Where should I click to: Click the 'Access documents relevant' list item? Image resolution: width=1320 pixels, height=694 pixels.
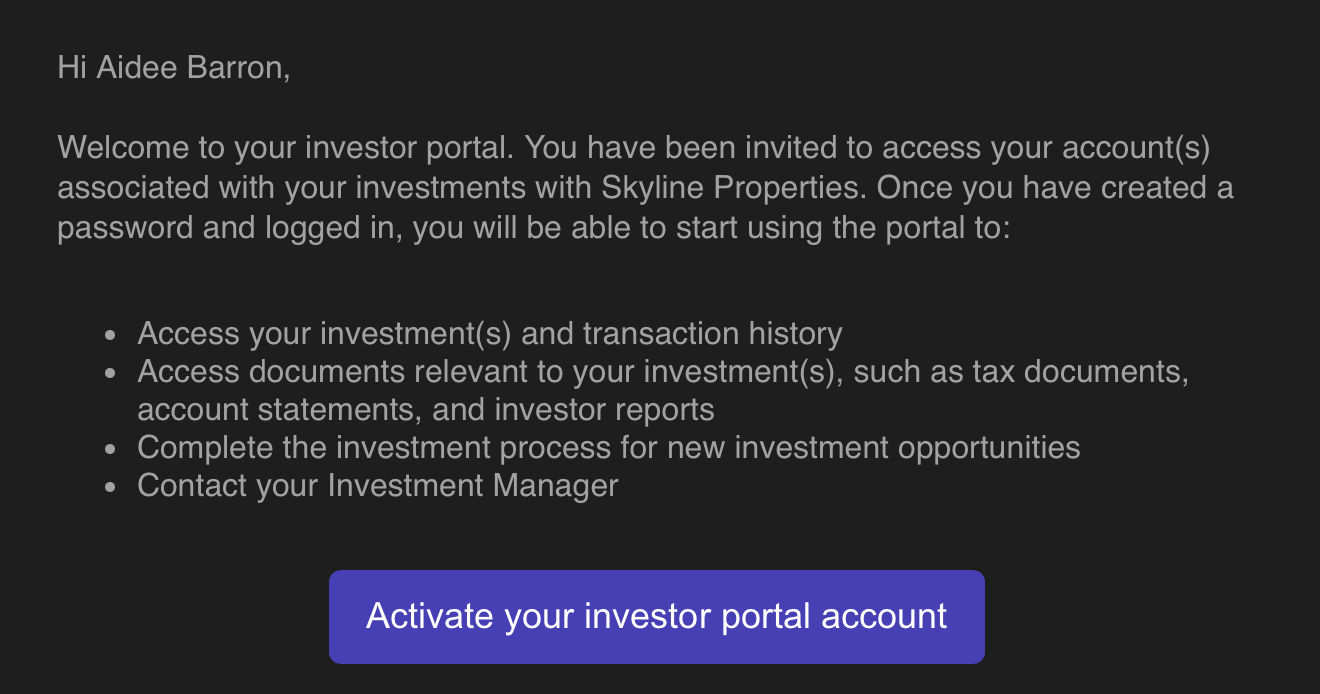pos(663,390)
